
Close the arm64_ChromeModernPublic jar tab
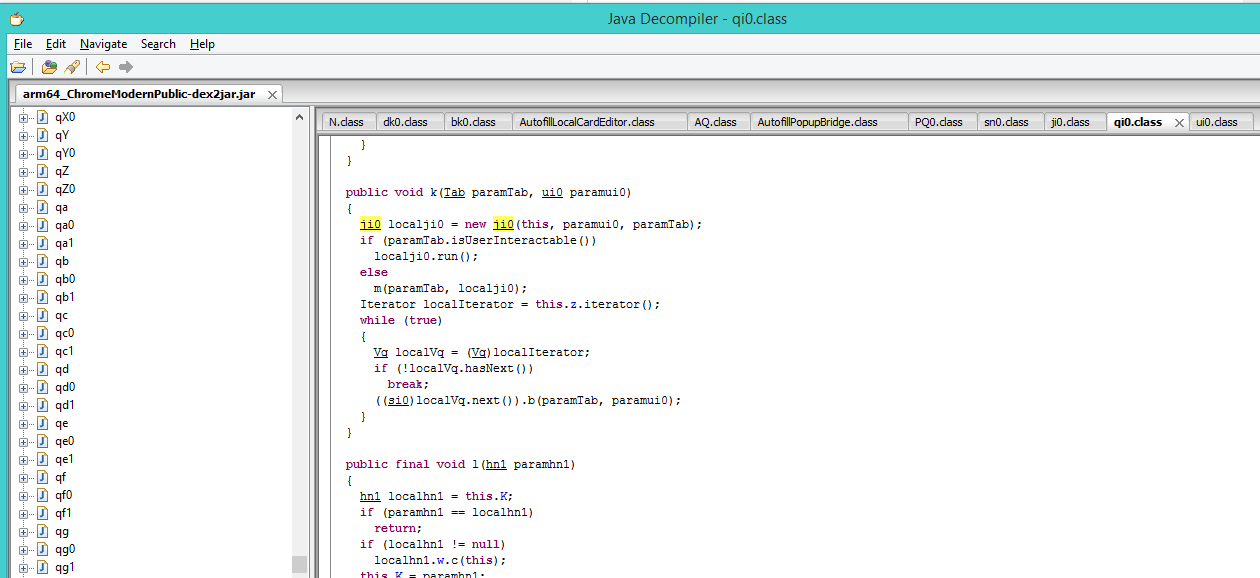[x=272, y=94]
